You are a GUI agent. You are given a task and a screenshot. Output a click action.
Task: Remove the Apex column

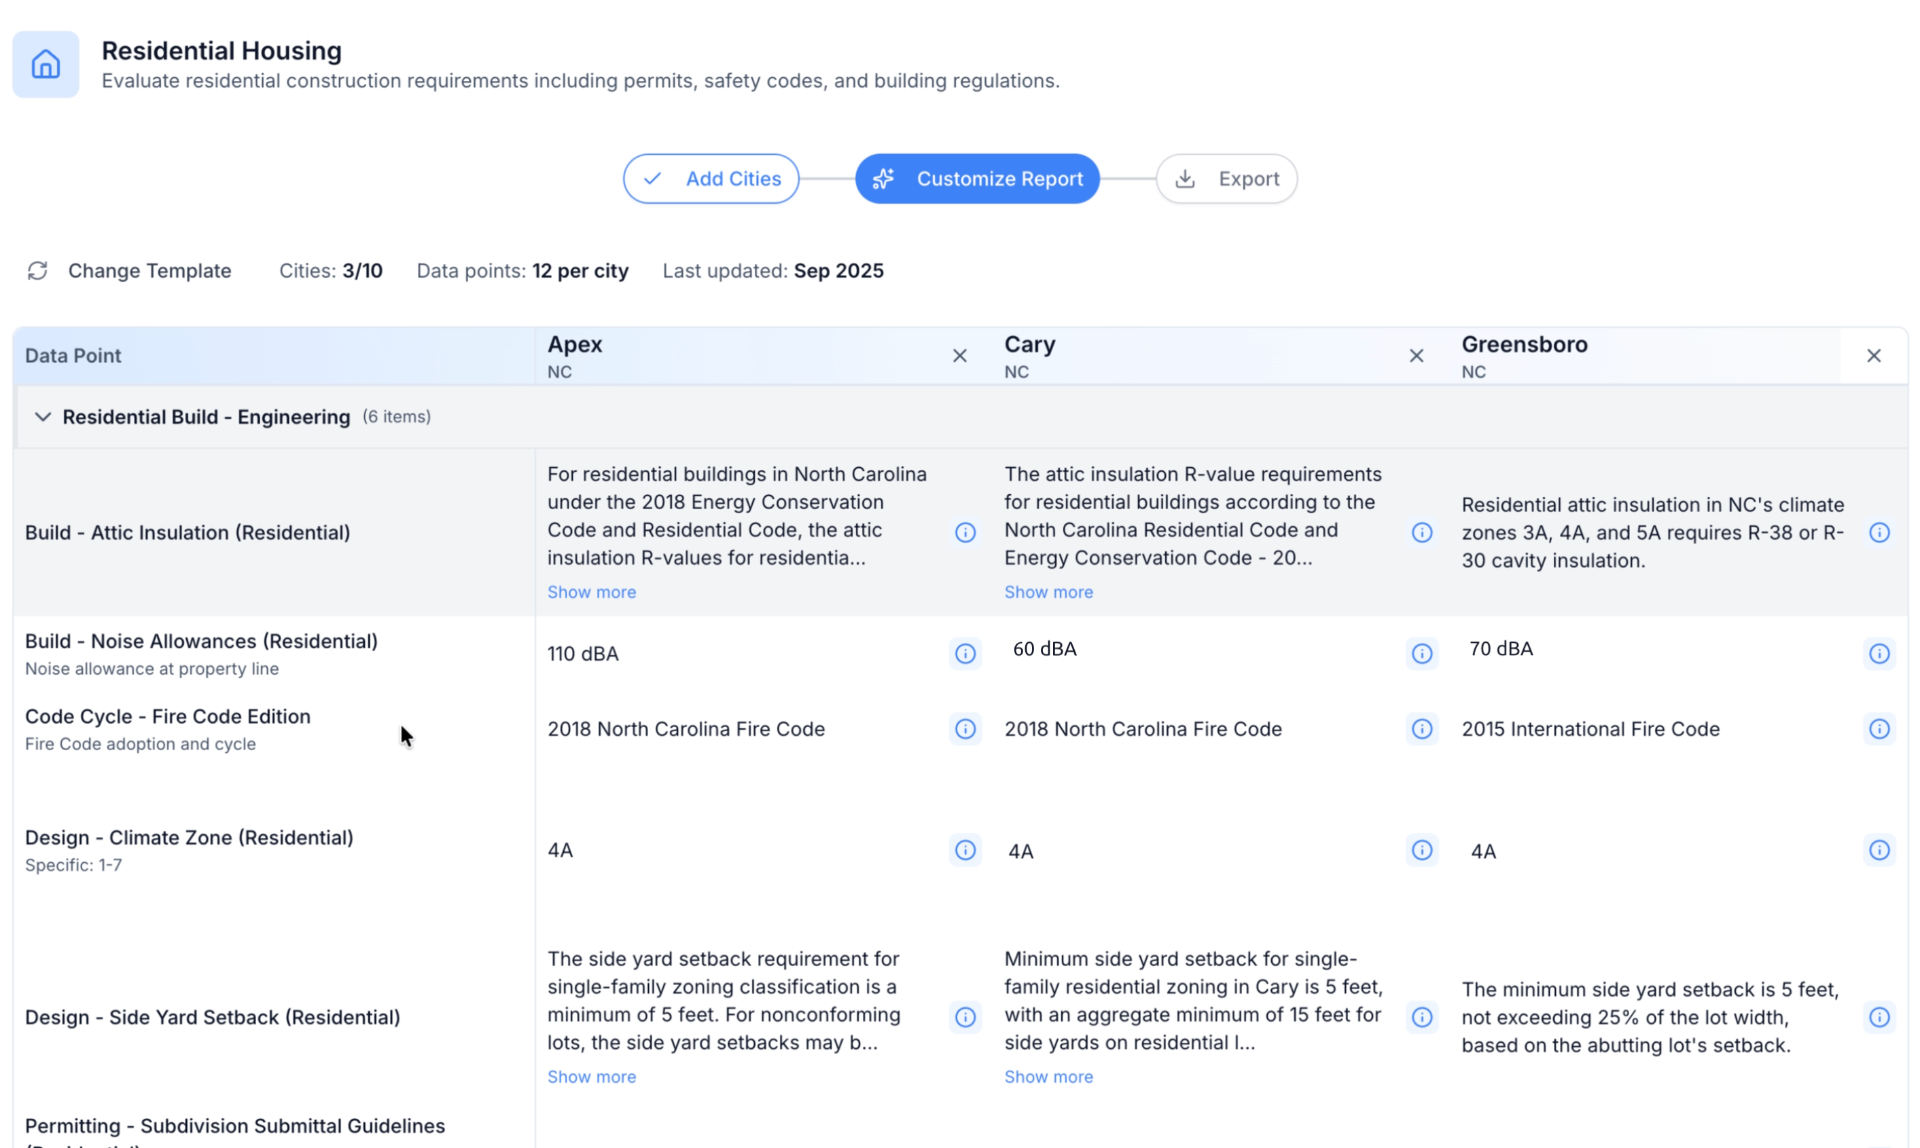959,355
